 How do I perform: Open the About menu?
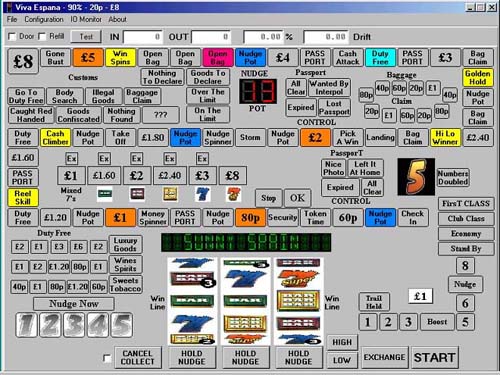click(x=117, y=19)
